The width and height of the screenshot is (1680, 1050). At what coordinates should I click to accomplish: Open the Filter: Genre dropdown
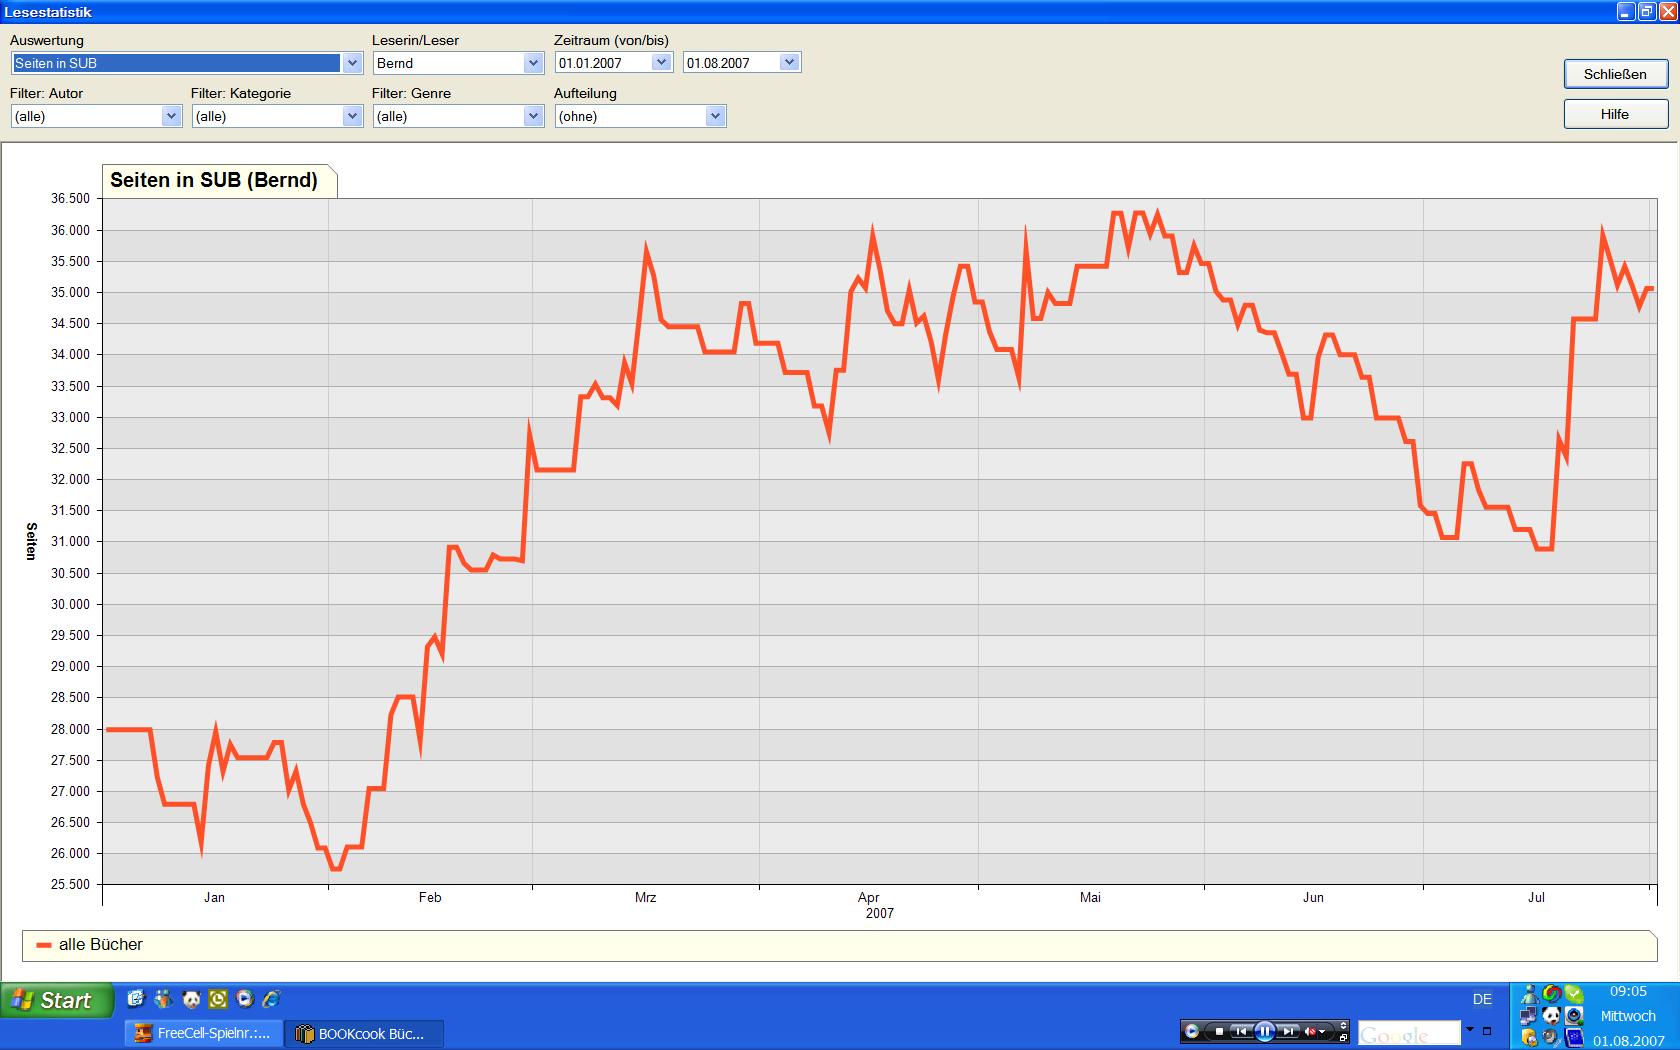533,116
